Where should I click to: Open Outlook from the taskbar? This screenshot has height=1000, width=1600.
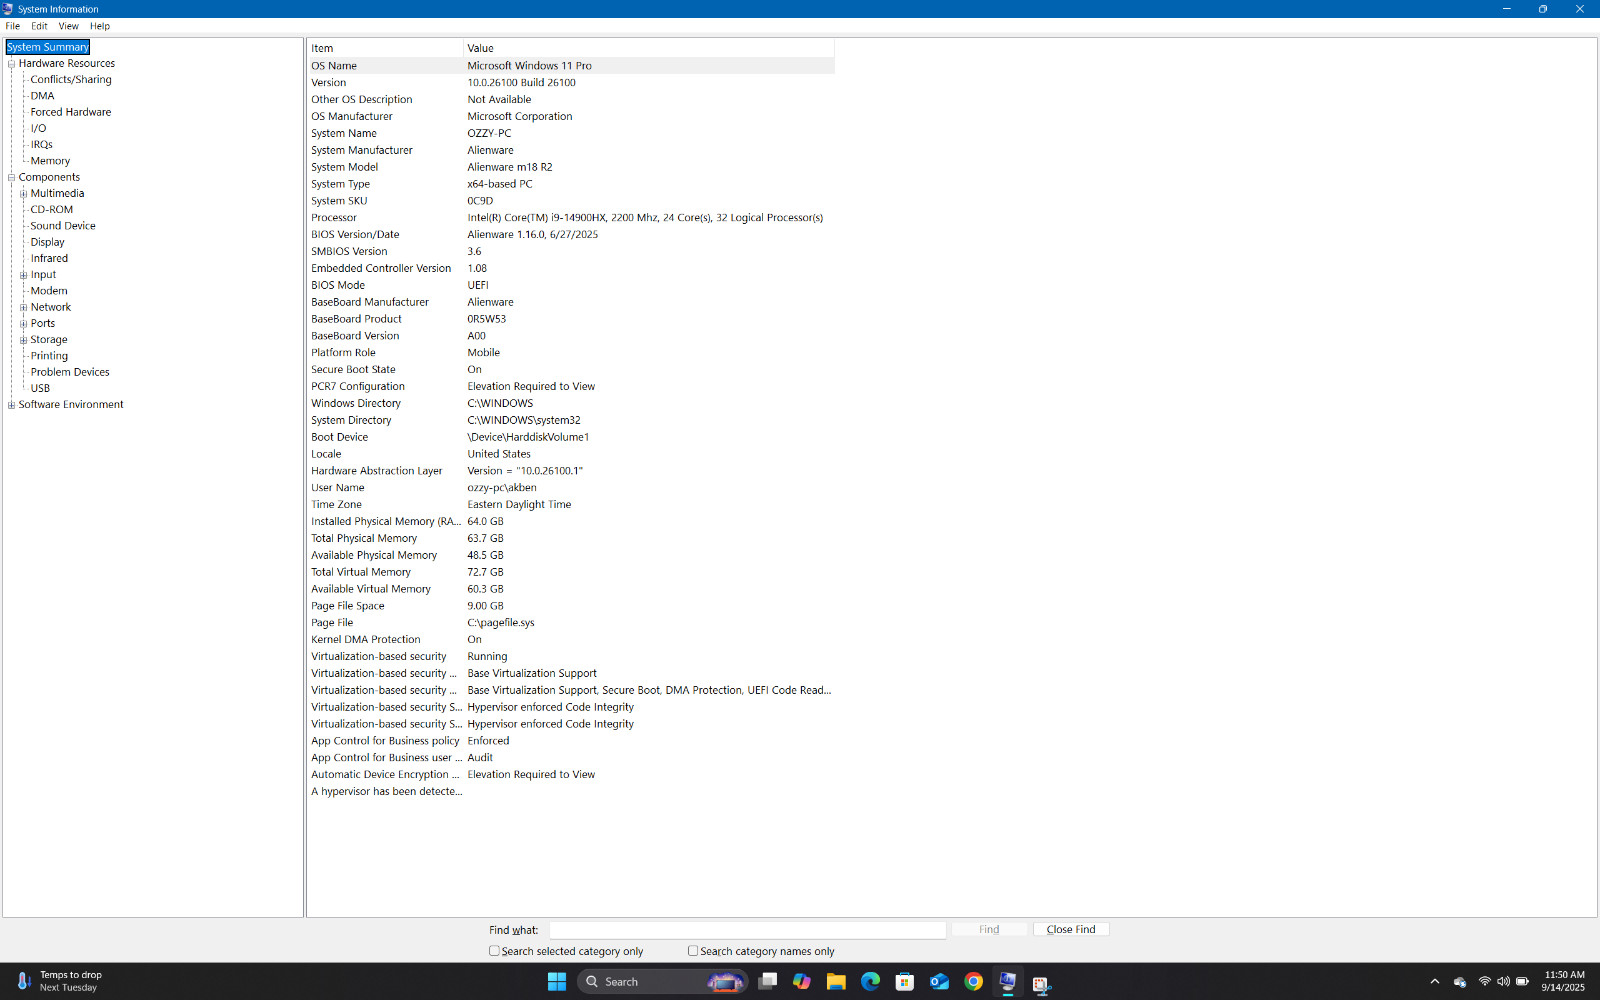939,982
